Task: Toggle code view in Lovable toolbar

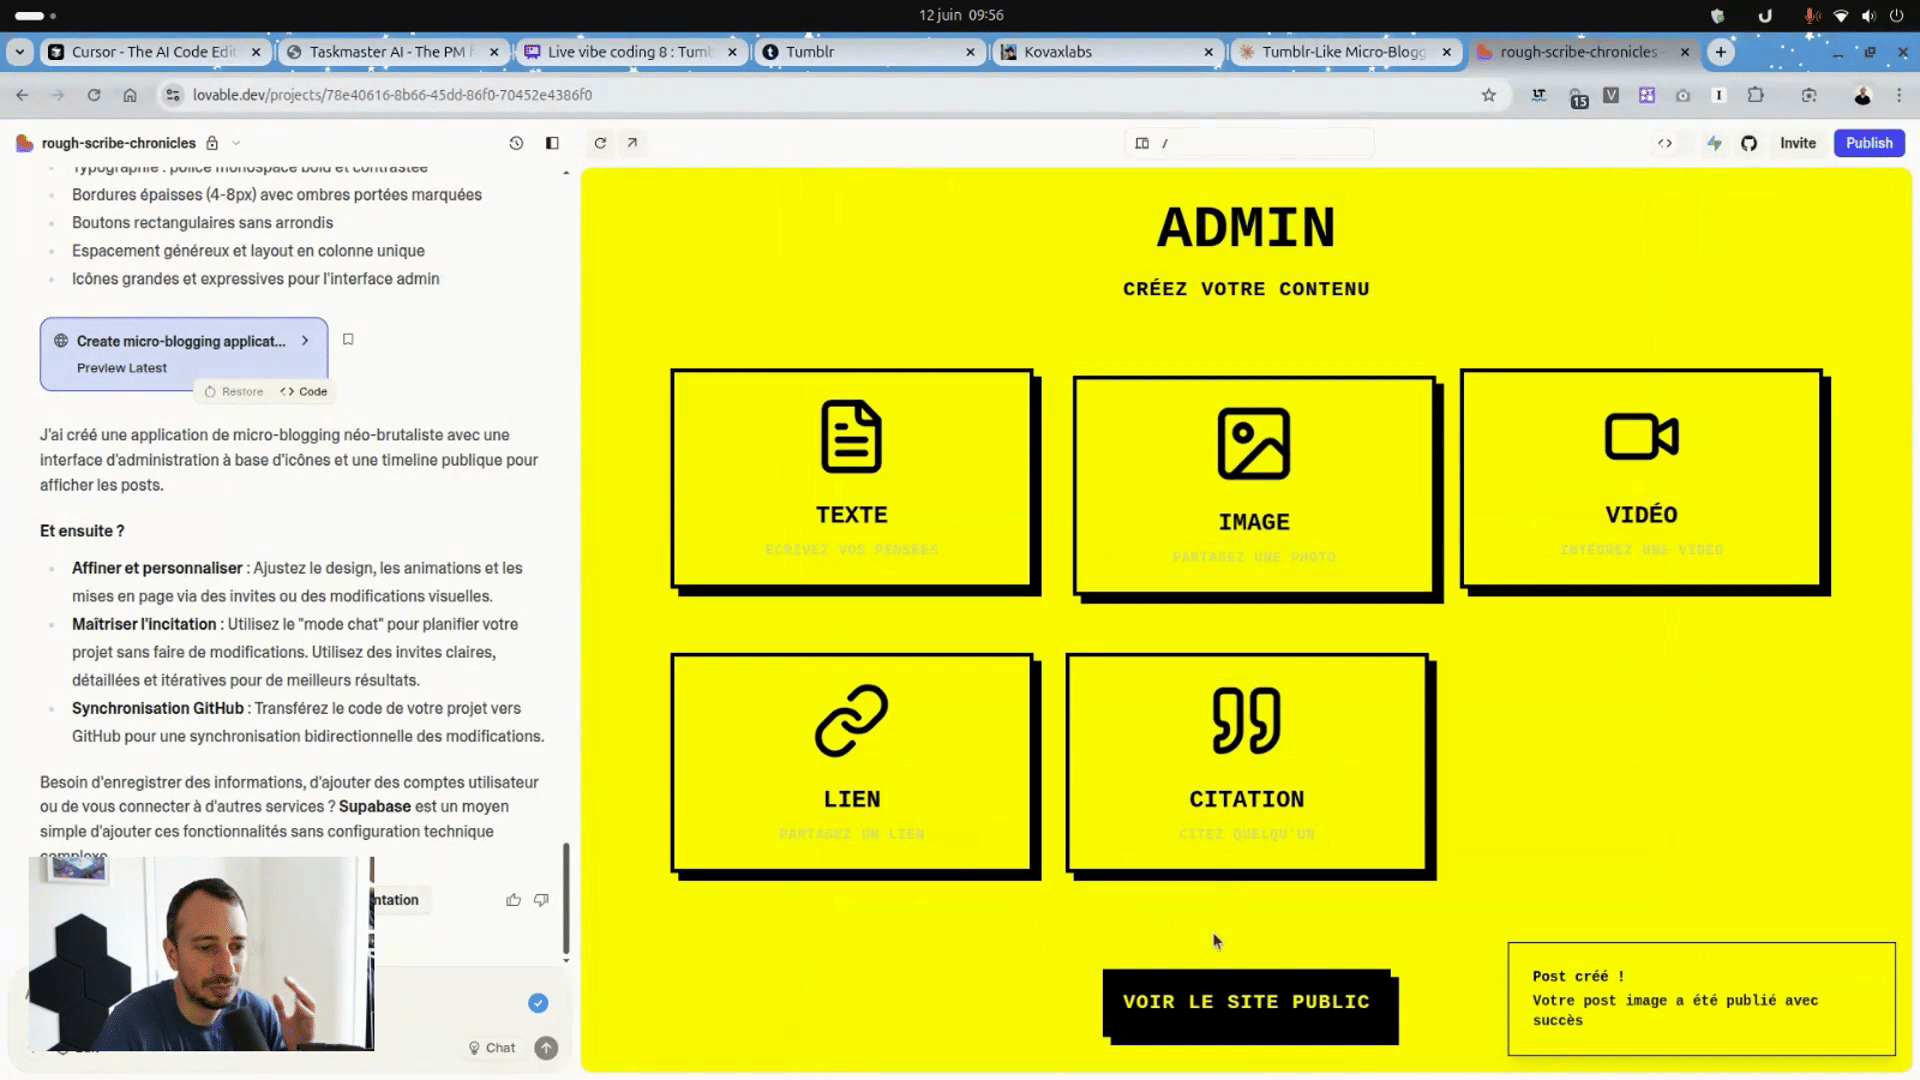Action: coord(1665,143)
